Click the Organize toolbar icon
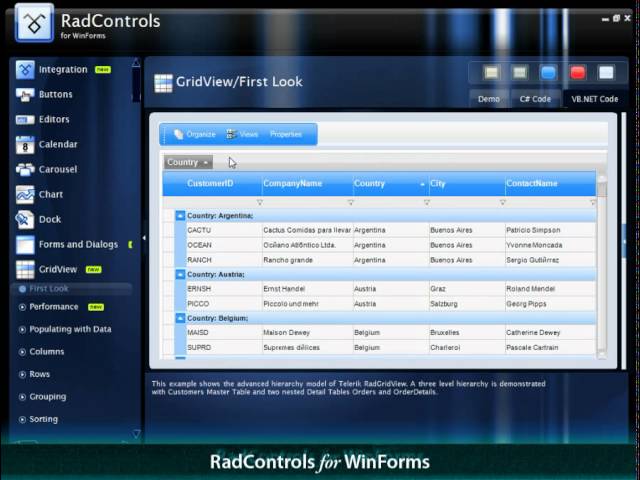The image size is (640, 480). click(x=178, y=134)
